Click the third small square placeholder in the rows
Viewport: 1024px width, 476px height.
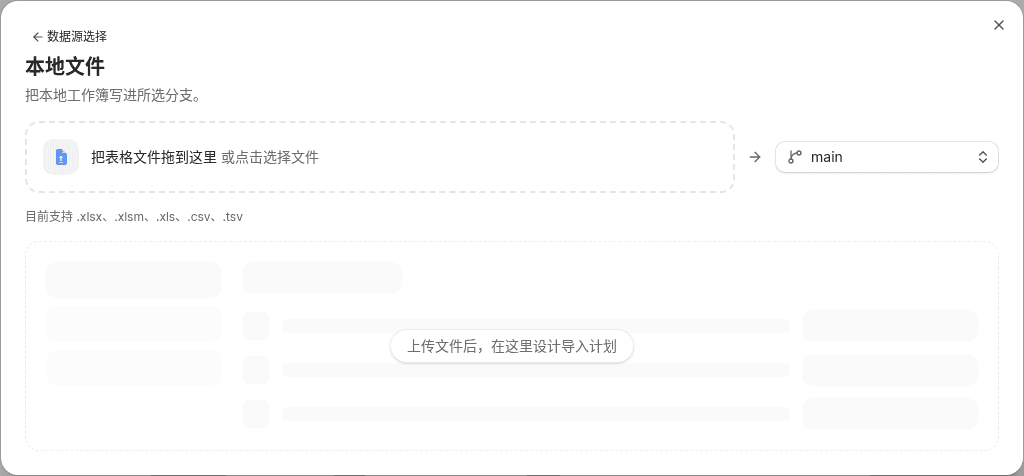(256, 414)
